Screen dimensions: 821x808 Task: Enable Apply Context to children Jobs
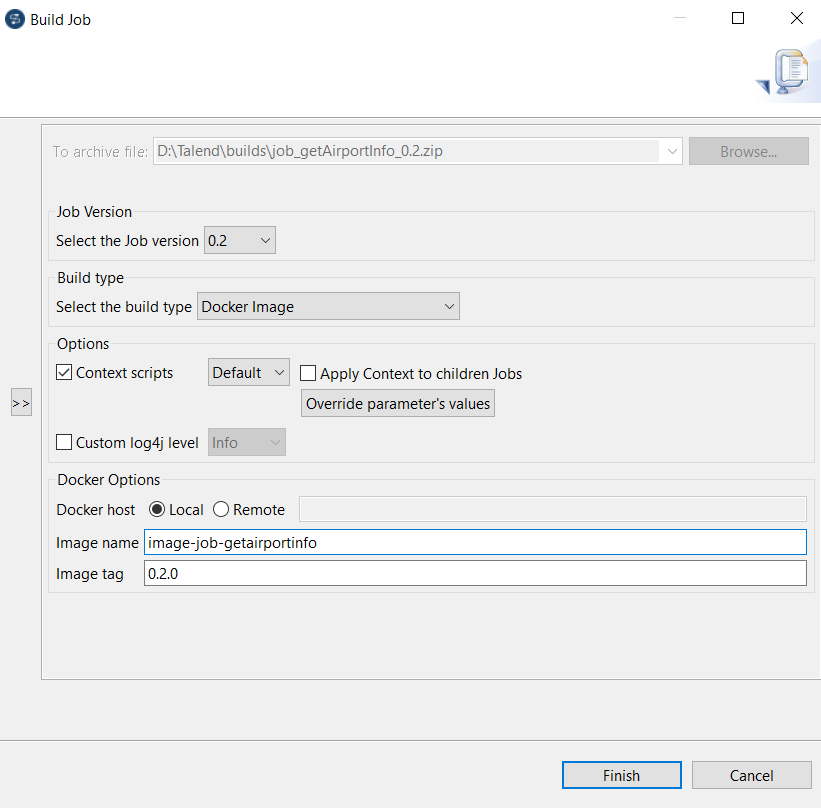[308, 373]
